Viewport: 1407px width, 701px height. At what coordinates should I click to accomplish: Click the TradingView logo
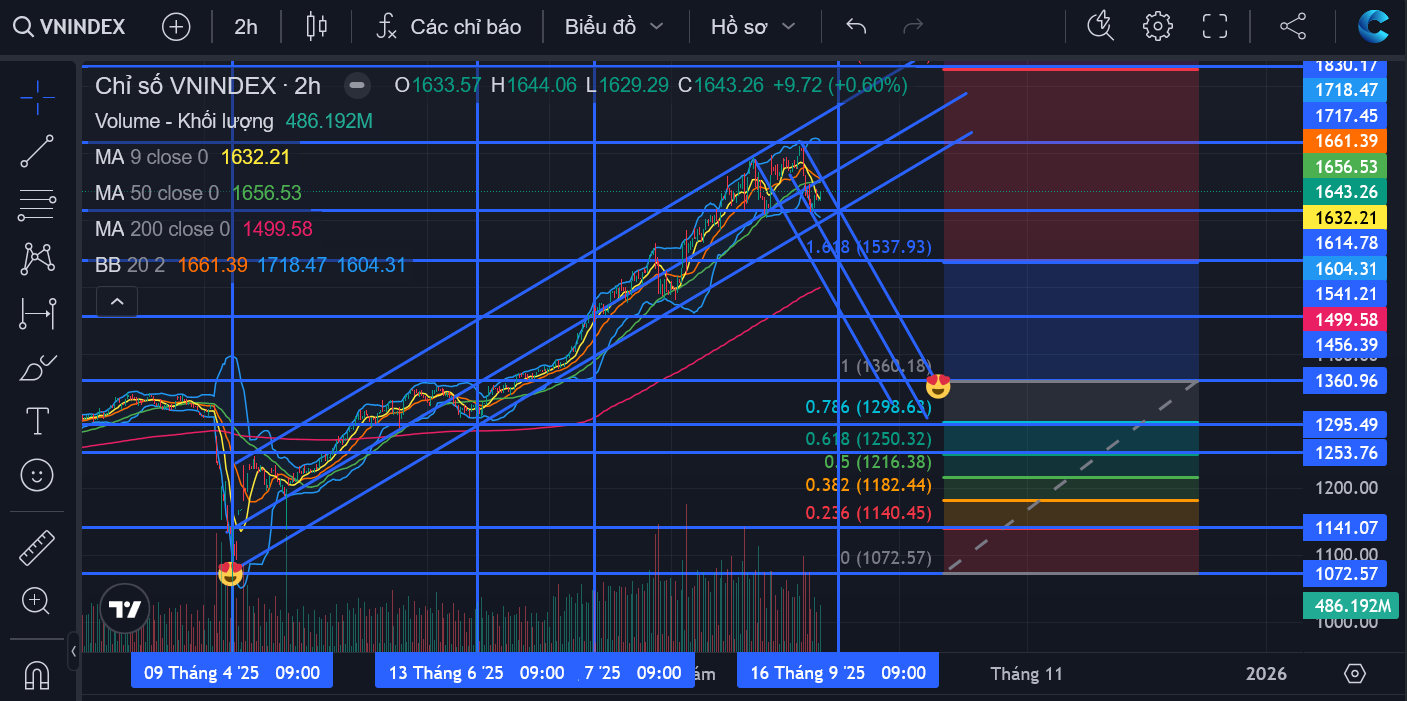point(125,609)
